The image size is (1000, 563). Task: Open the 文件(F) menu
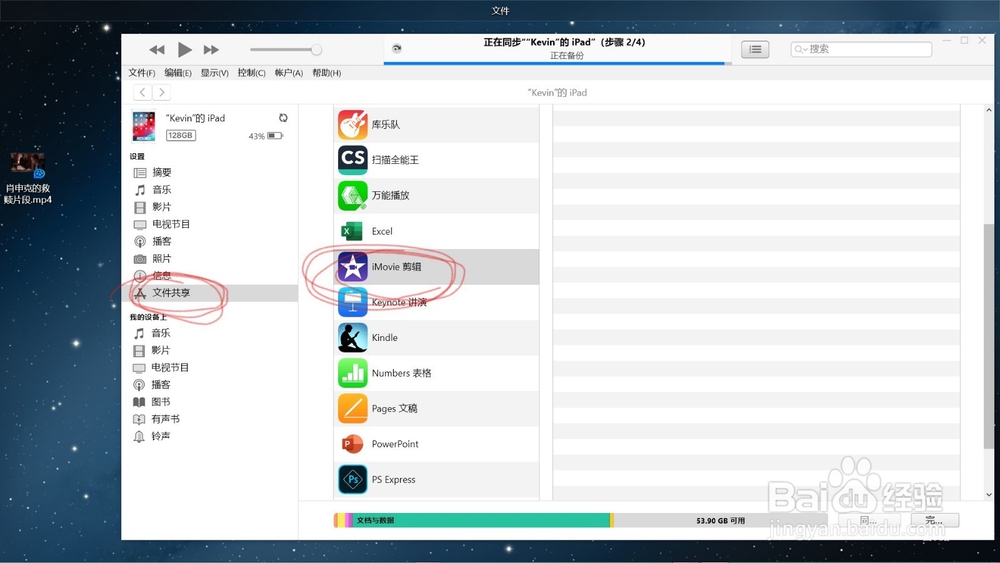coord(142,73)
